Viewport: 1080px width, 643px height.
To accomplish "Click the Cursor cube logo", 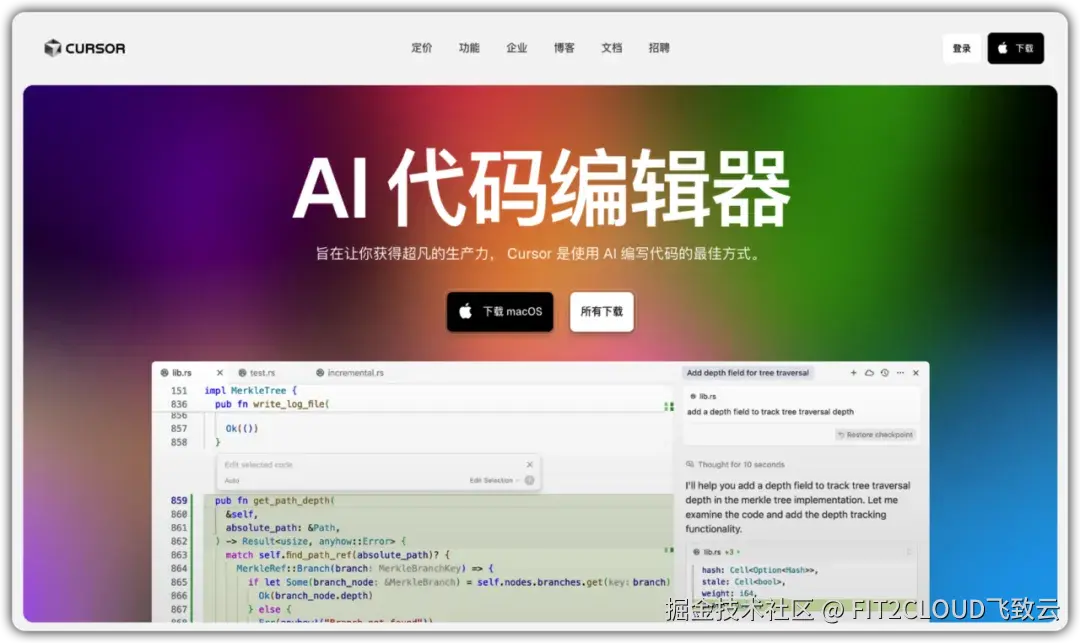I will click(52, 48).
